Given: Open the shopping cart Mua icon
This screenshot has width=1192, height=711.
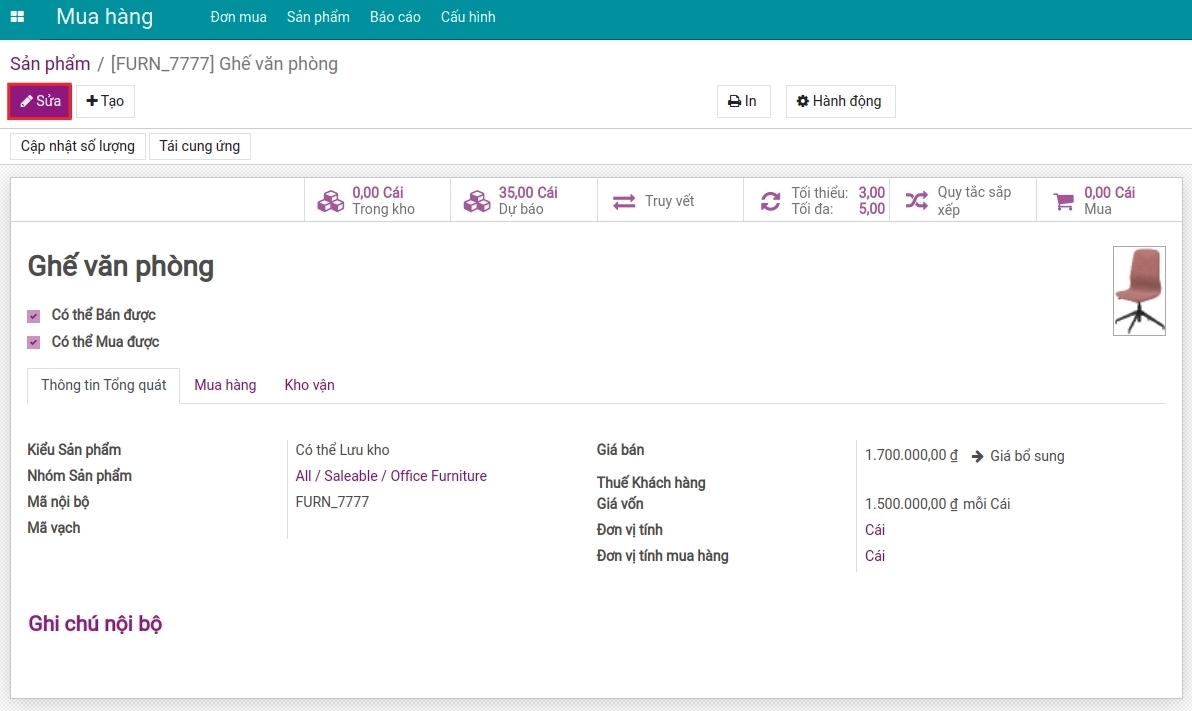Looking at the screenshot, I should [1064, 202].
